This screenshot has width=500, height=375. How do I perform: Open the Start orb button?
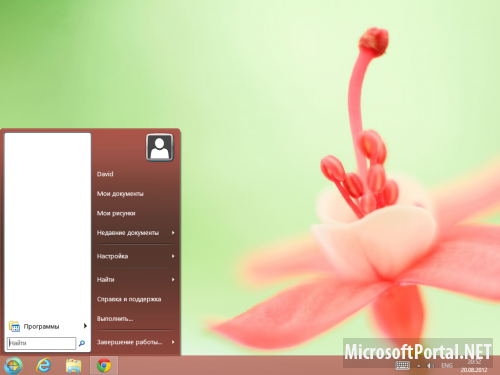point(13,365)
